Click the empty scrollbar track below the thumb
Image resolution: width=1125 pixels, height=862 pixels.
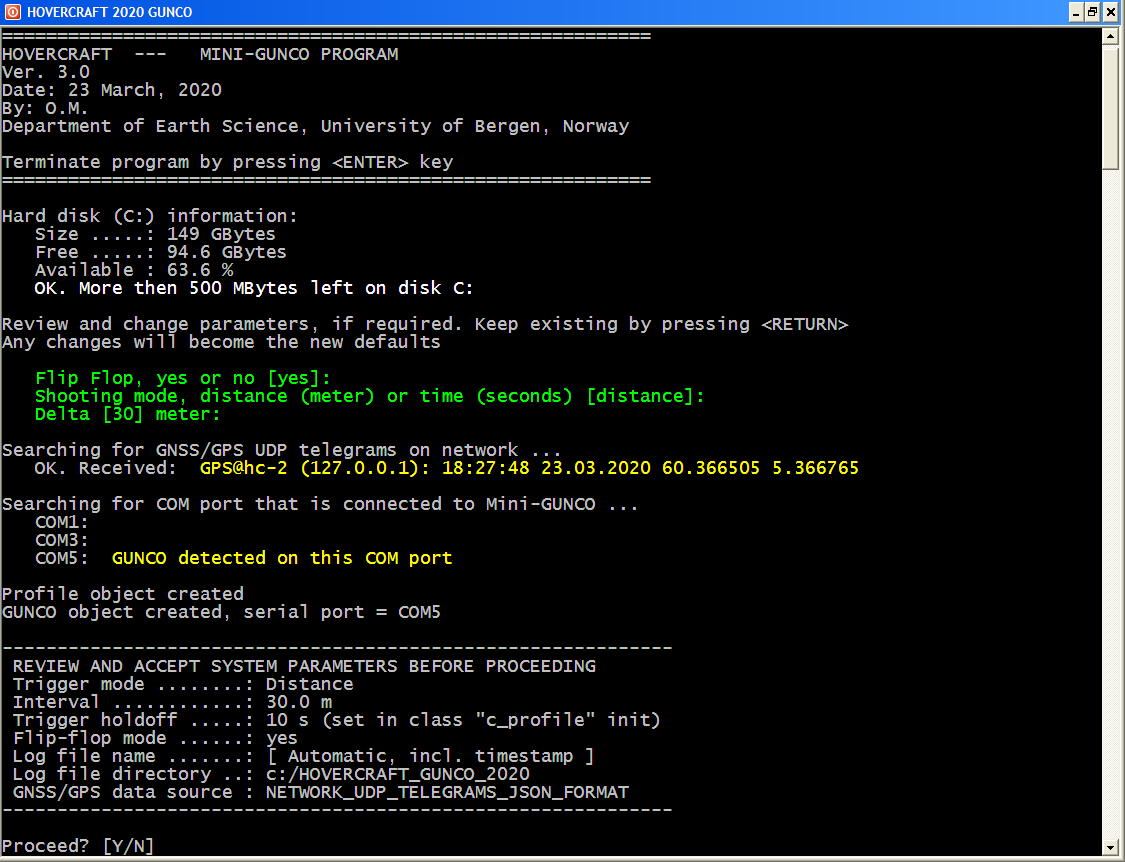(x=1109, y=500)
